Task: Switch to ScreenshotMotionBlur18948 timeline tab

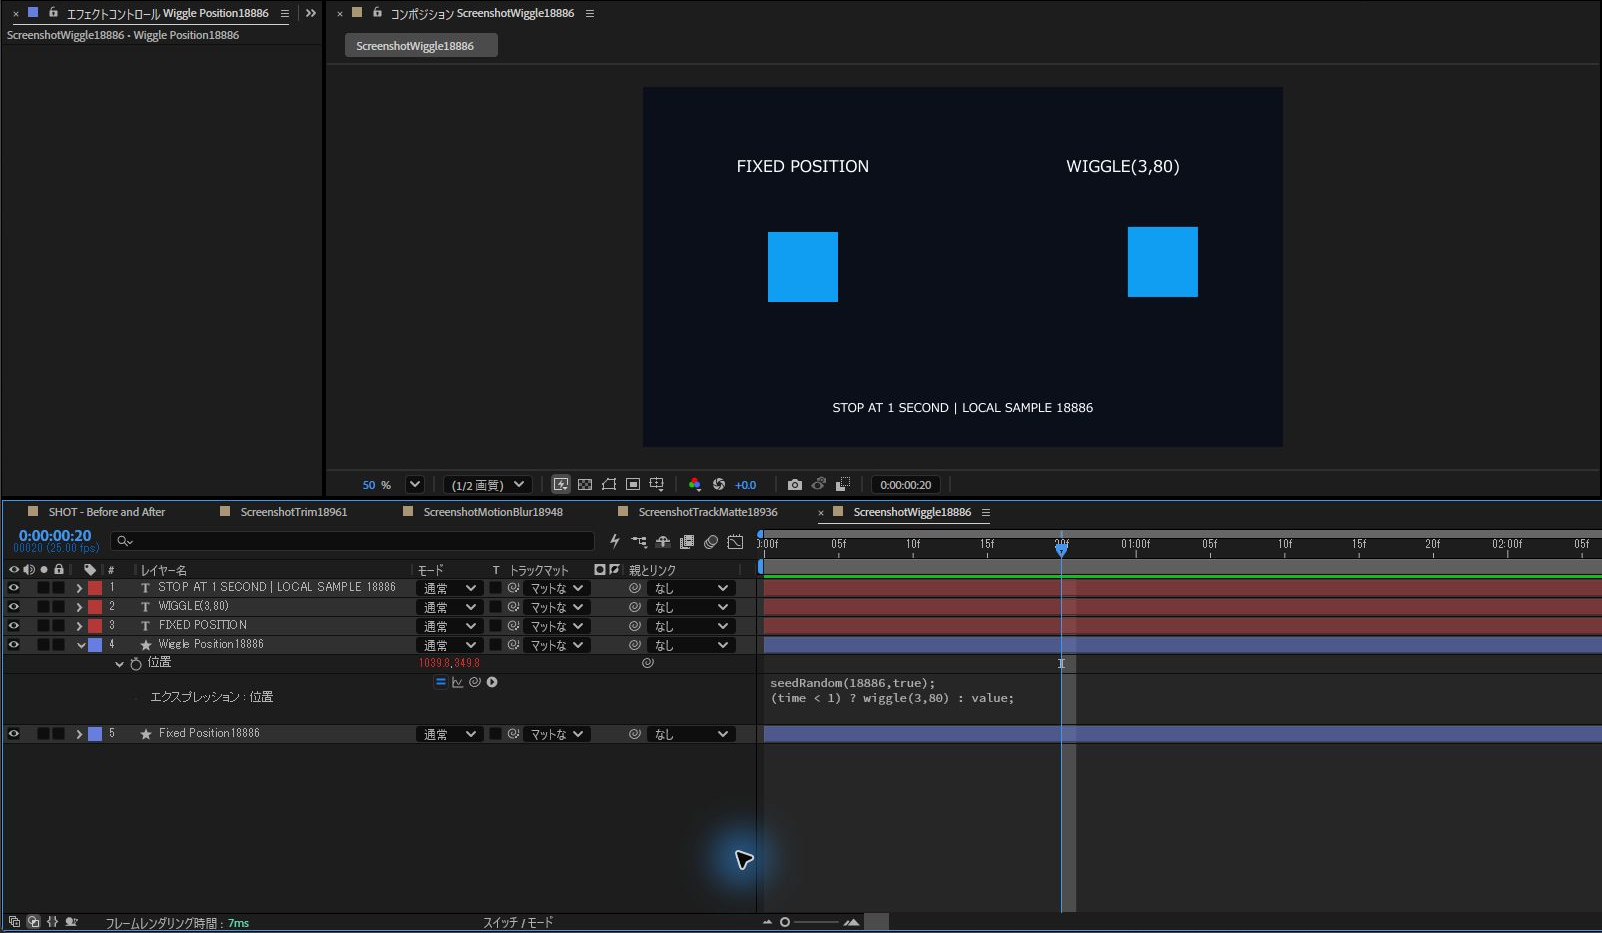Action: tap(493, 512)
